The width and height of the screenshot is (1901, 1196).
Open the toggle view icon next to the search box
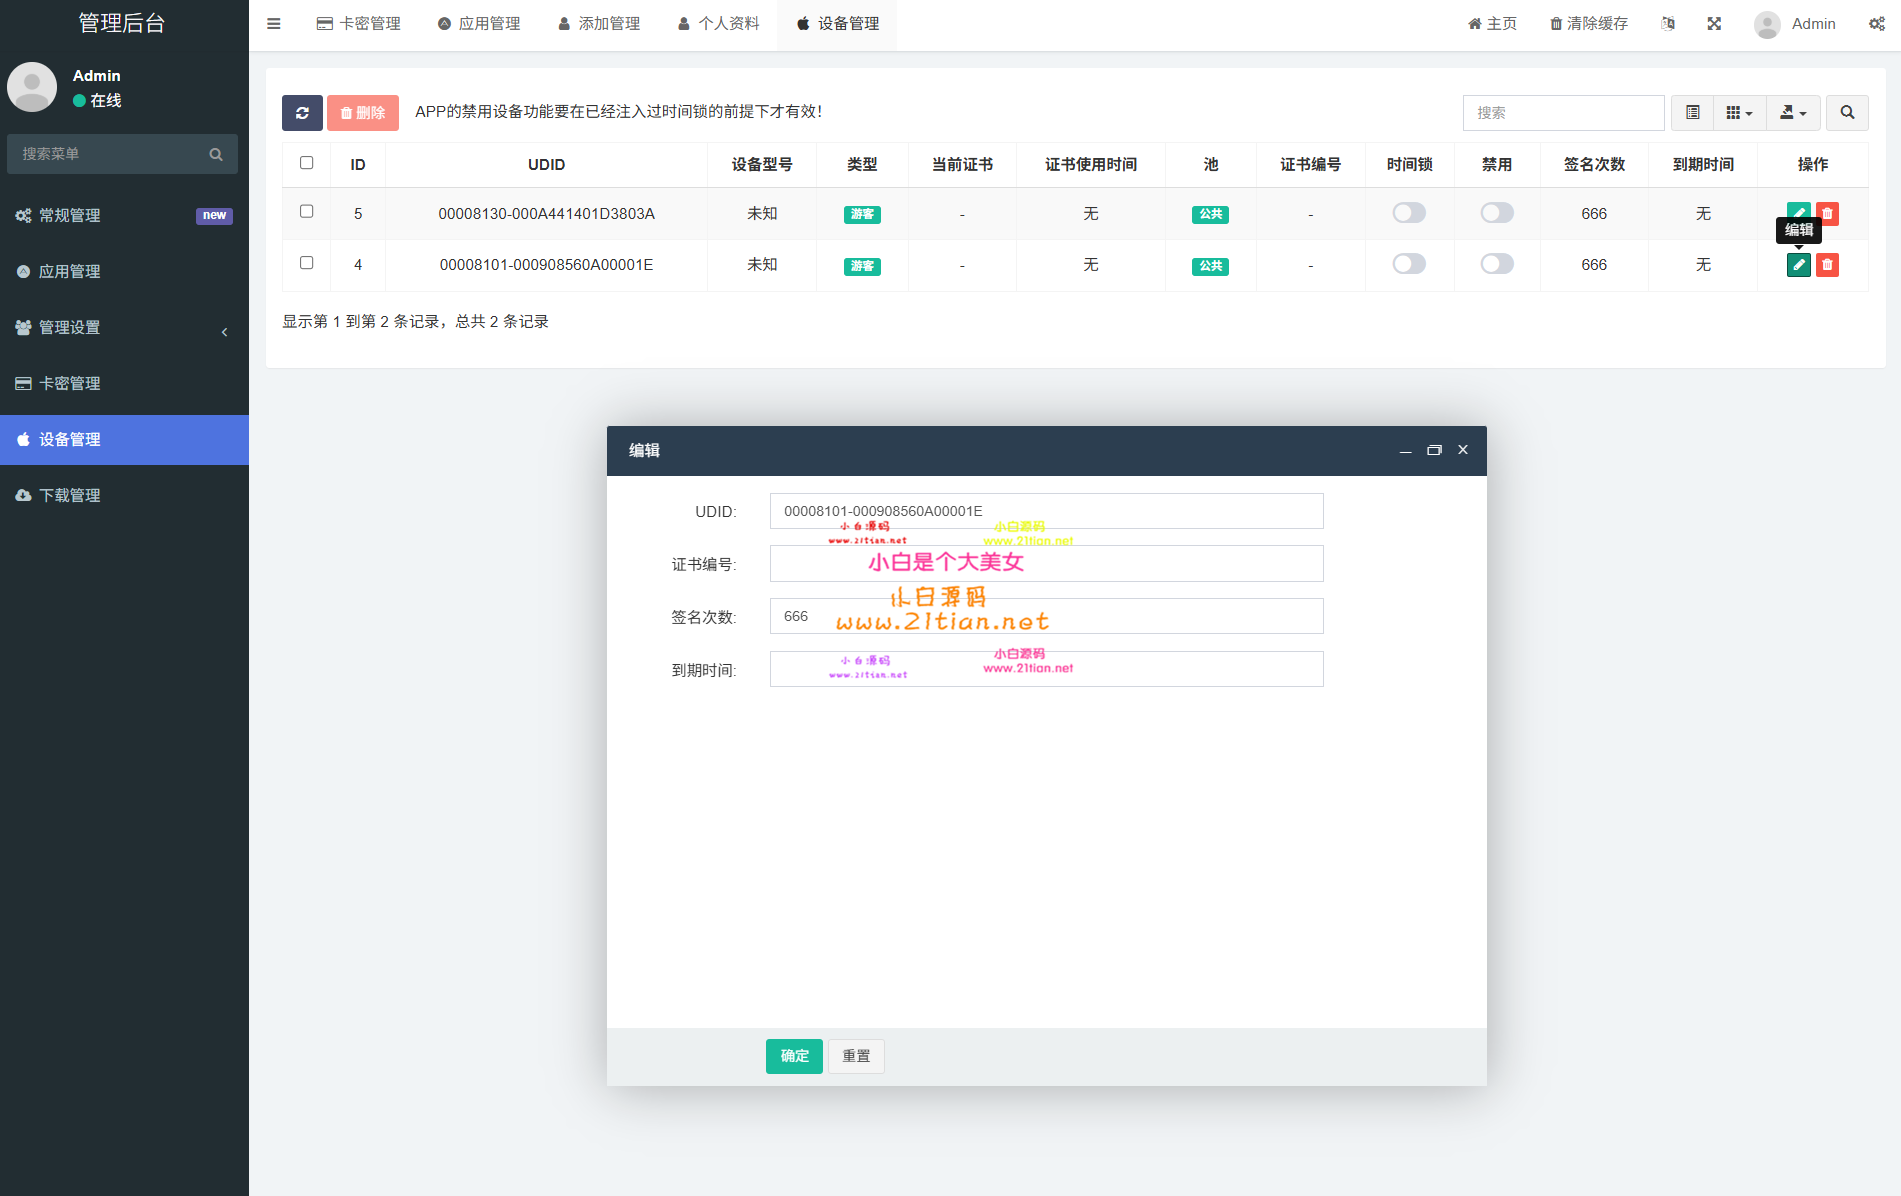[1692, 113]
